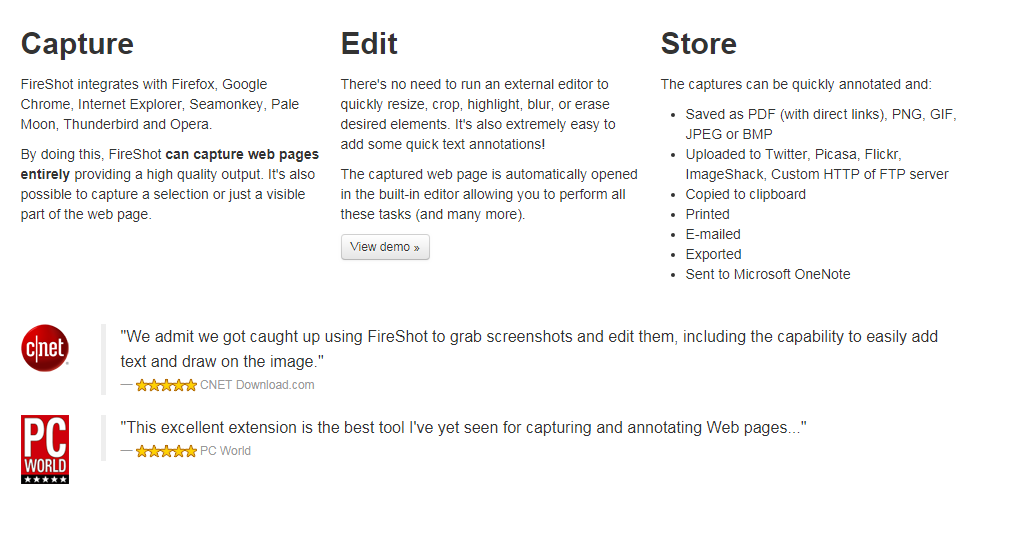Click the 'Printed' list item
This screenshot has width=1018, height=533.
coord(707,214)
